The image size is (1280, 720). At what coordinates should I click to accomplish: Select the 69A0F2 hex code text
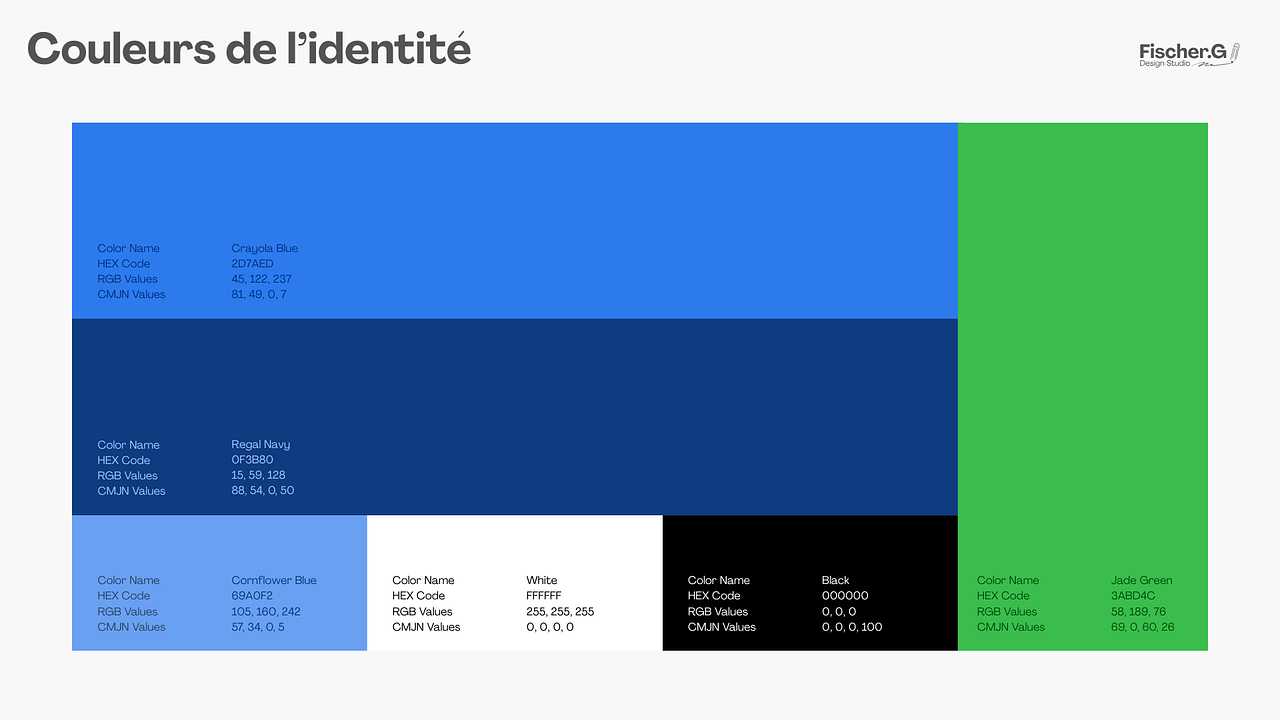(x=251, y=596)
